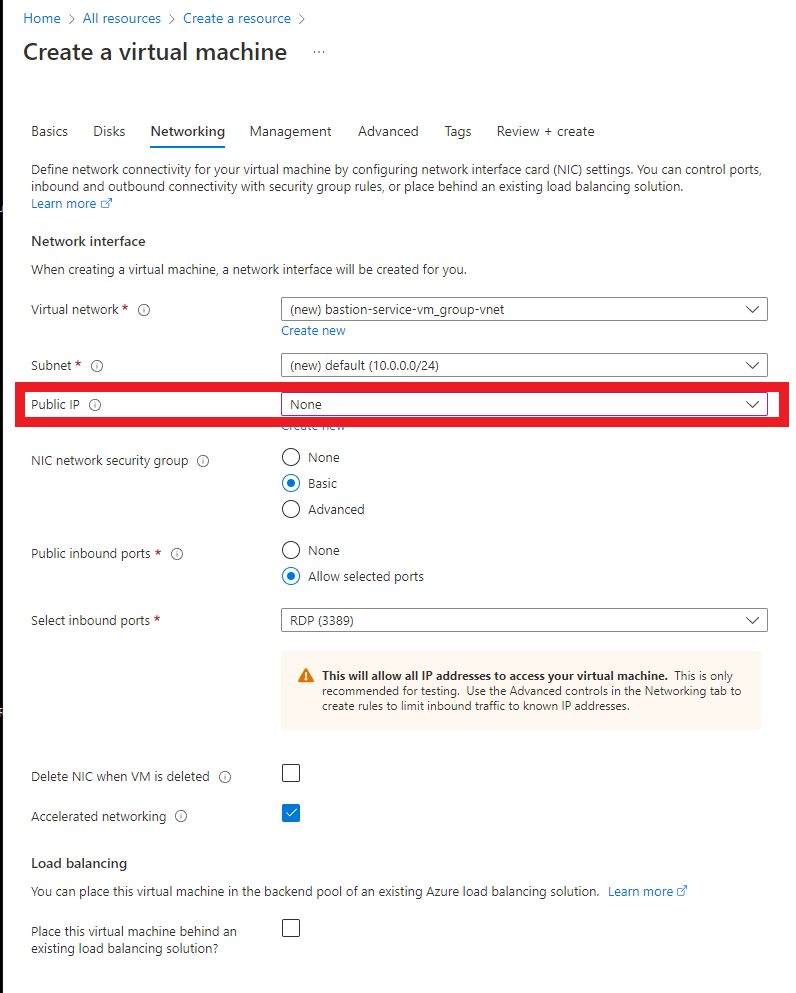This screenshot has height=993, width=796.
Task: Click the info icon next to Virtual network
Action: [144, 309]
